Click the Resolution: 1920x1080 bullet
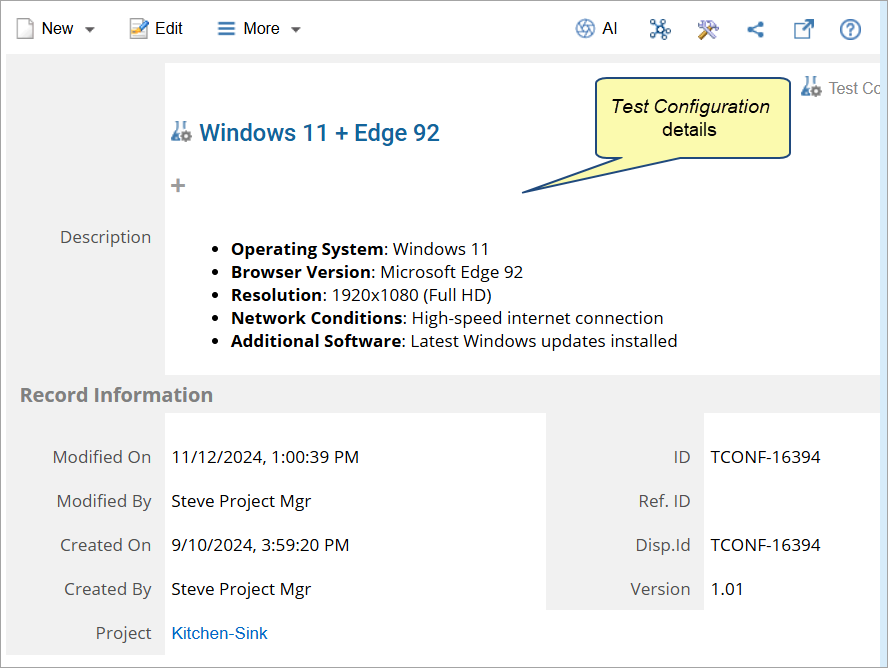The height and width of the screenshot is (668, 888). [361, 295]
